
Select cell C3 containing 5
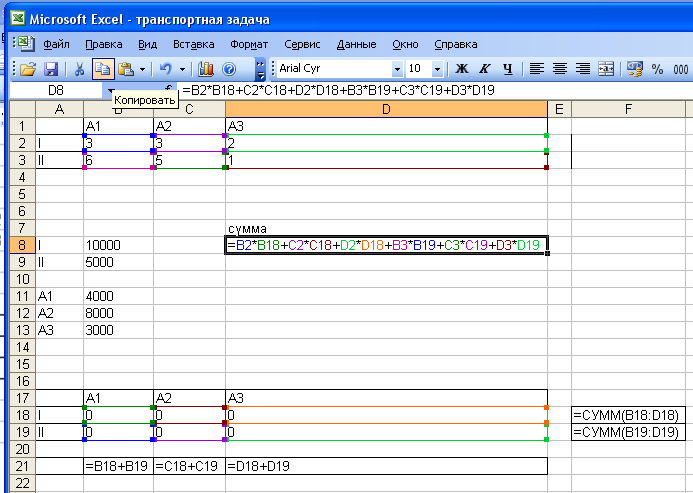(189, 160)
